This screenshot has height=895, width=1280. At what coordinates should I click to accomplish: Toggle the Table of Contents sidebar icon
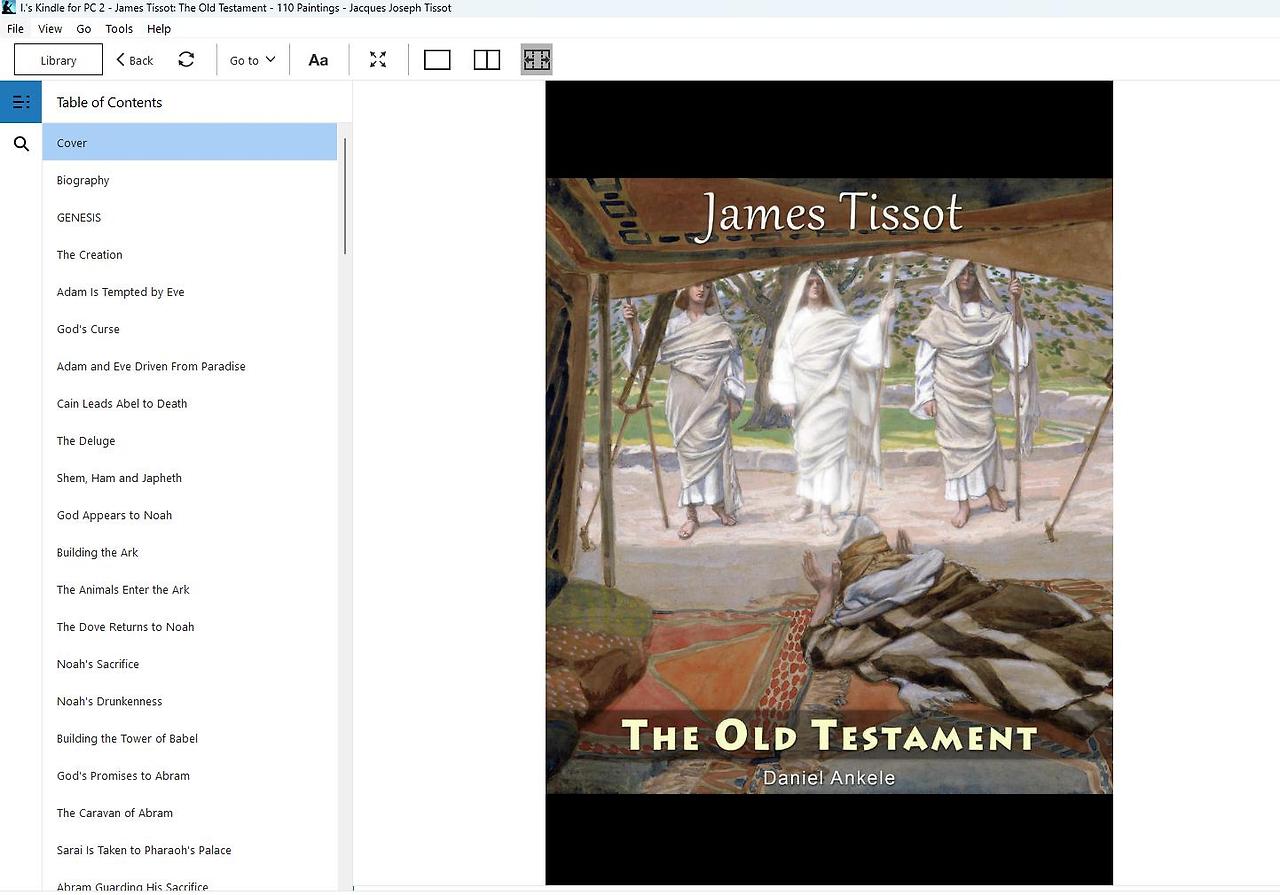click(x=21, y=102)
